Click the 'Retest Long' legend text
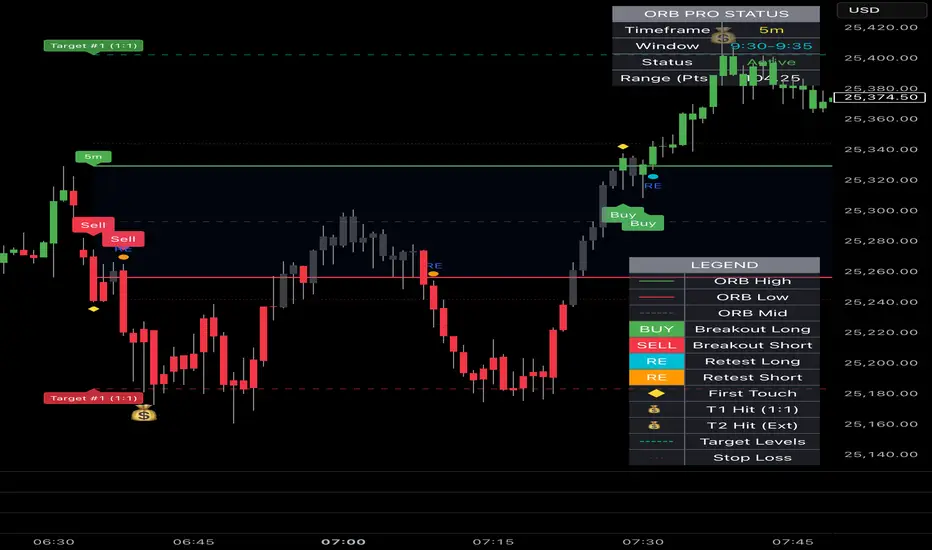 752,361
